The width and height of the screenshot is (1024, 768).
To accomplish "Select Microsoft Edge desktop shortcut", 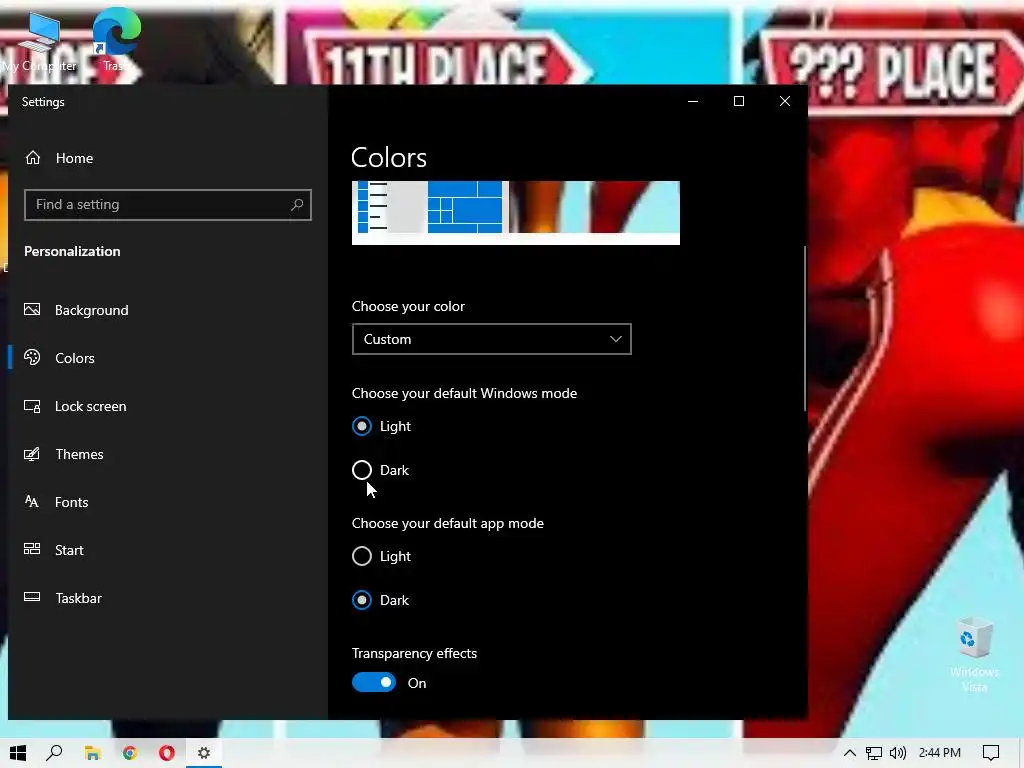I will coord(116,39).
